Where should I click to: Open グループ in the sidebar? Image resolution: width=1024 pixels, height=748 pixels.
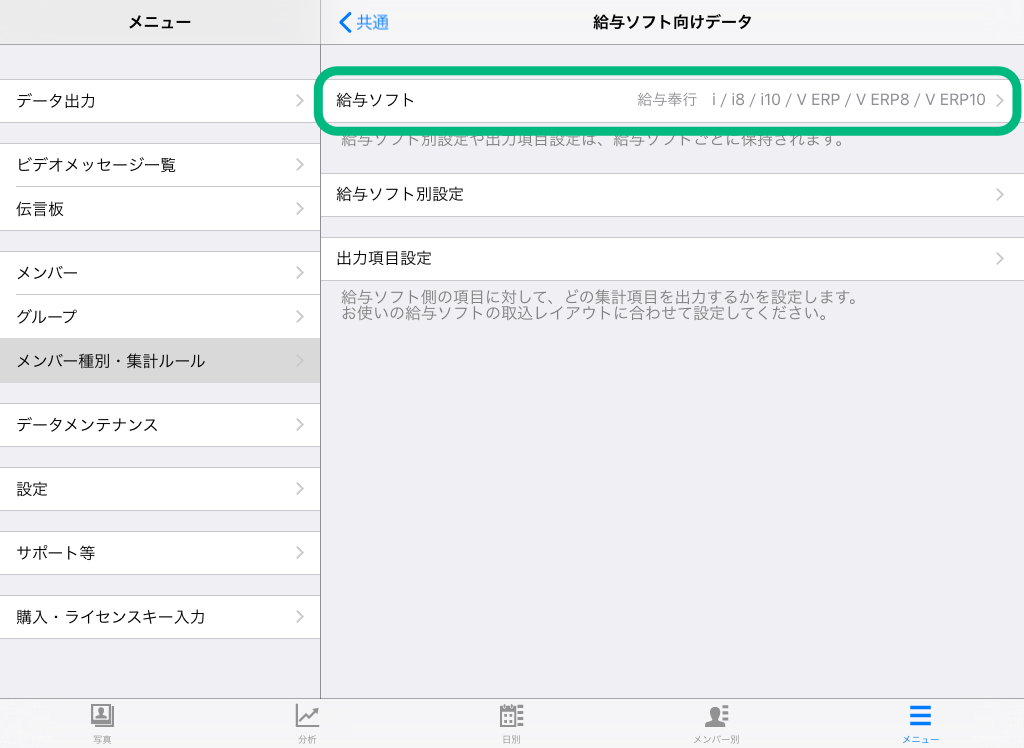160,317
